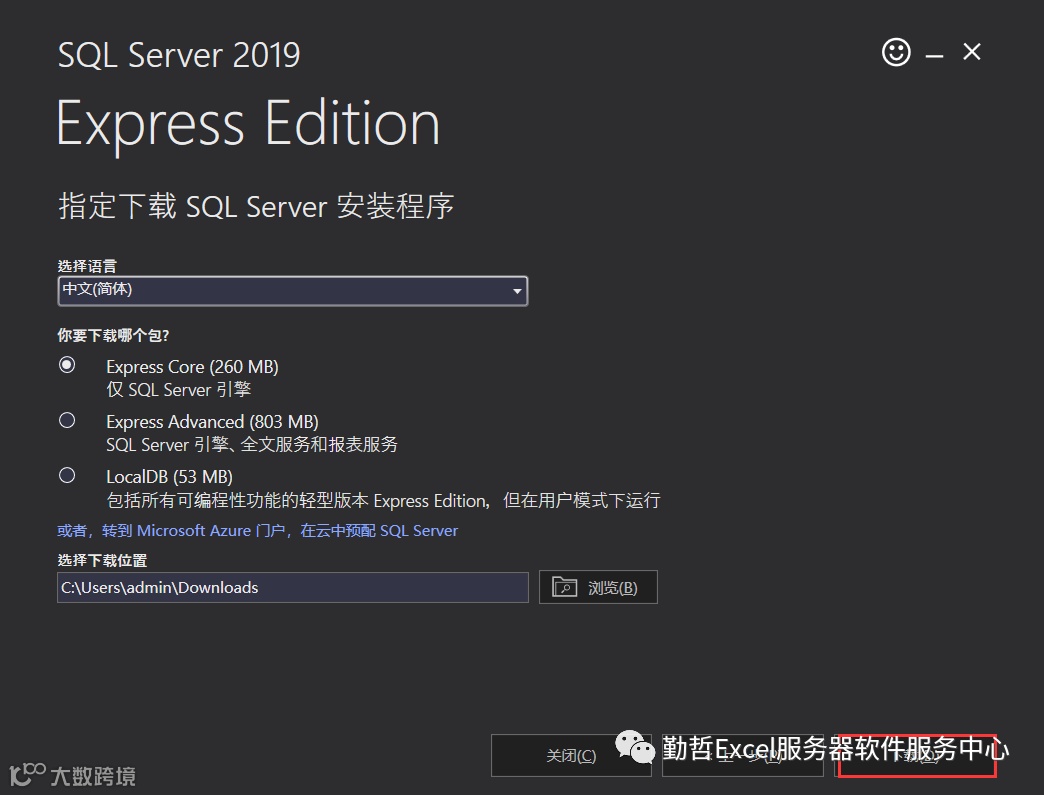Click the LocalDB description mentioning 用户模式下运行
The width and height of the screenshot is (1044, 795).
[x=384, y=500]
